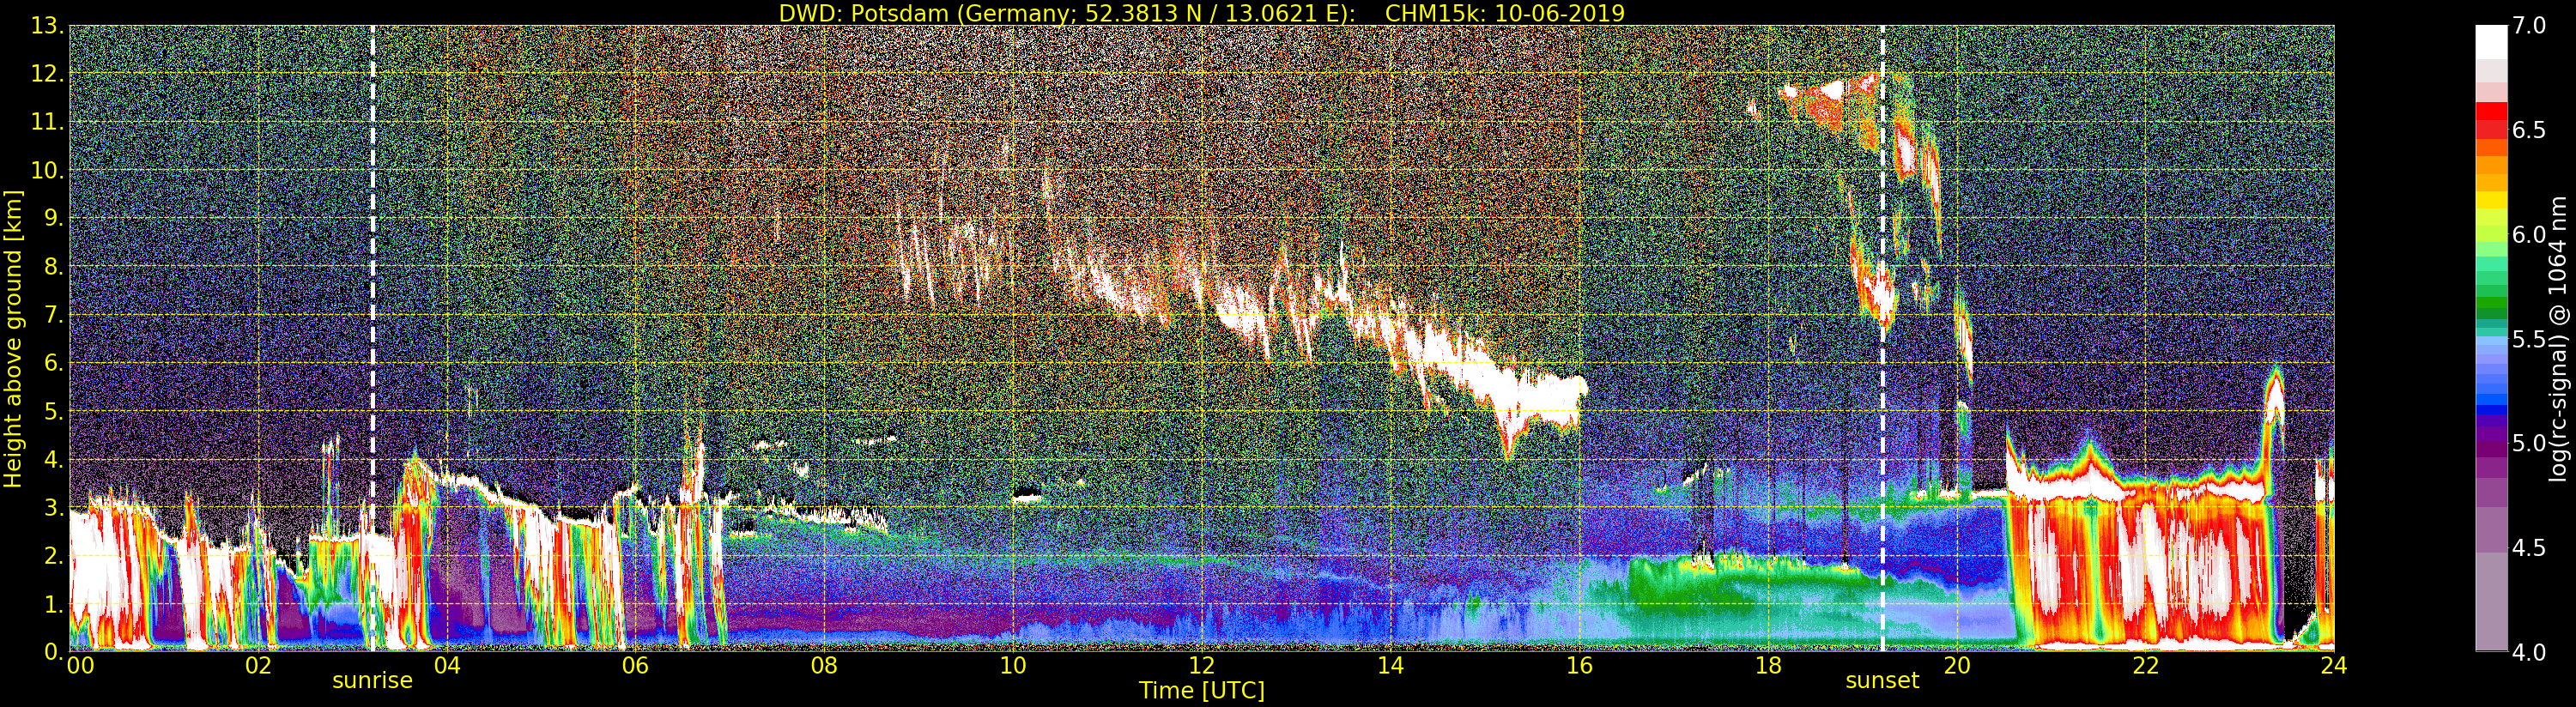Click the time axis tick '04'
The image size is (2576, 707).
447,666
